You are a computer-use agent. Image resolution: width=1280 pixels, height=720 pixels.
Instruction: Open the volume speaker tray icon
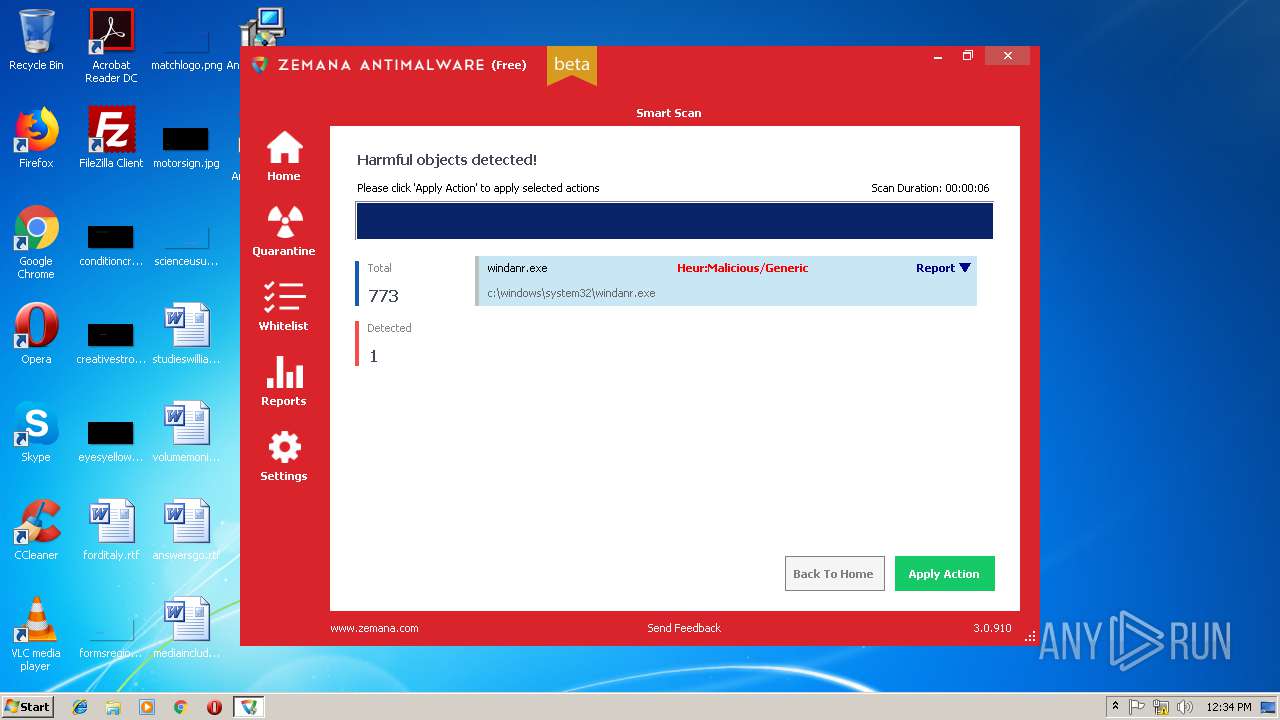click(x=1185, y=707)
